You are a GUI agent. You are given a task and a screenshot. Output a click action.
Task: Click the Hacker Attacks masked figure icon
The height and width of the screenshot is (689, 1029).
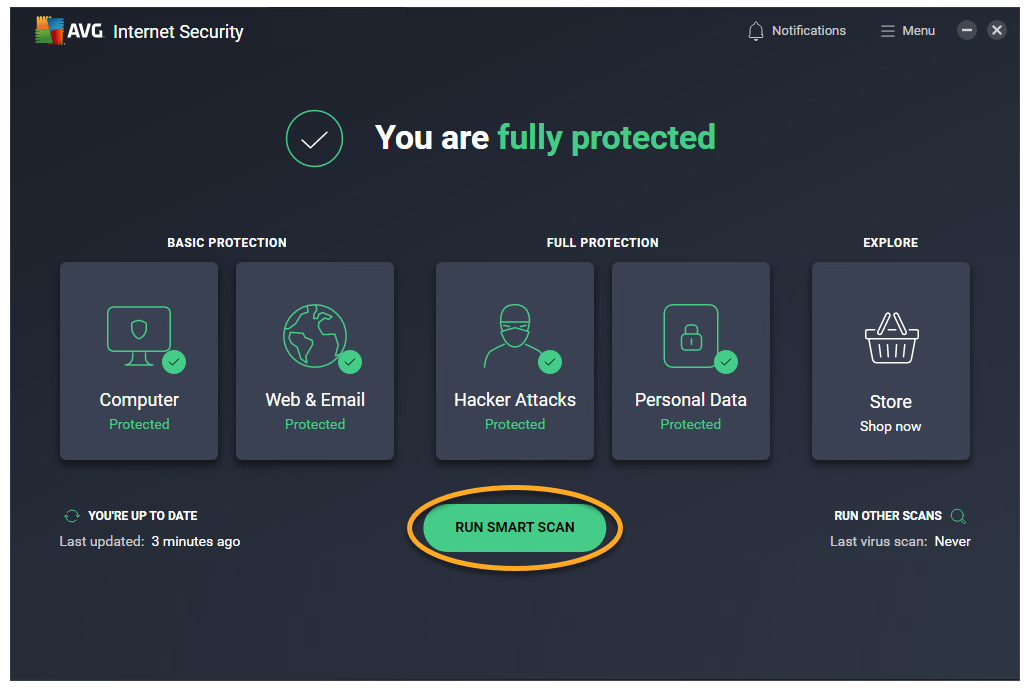coord(514,336)
